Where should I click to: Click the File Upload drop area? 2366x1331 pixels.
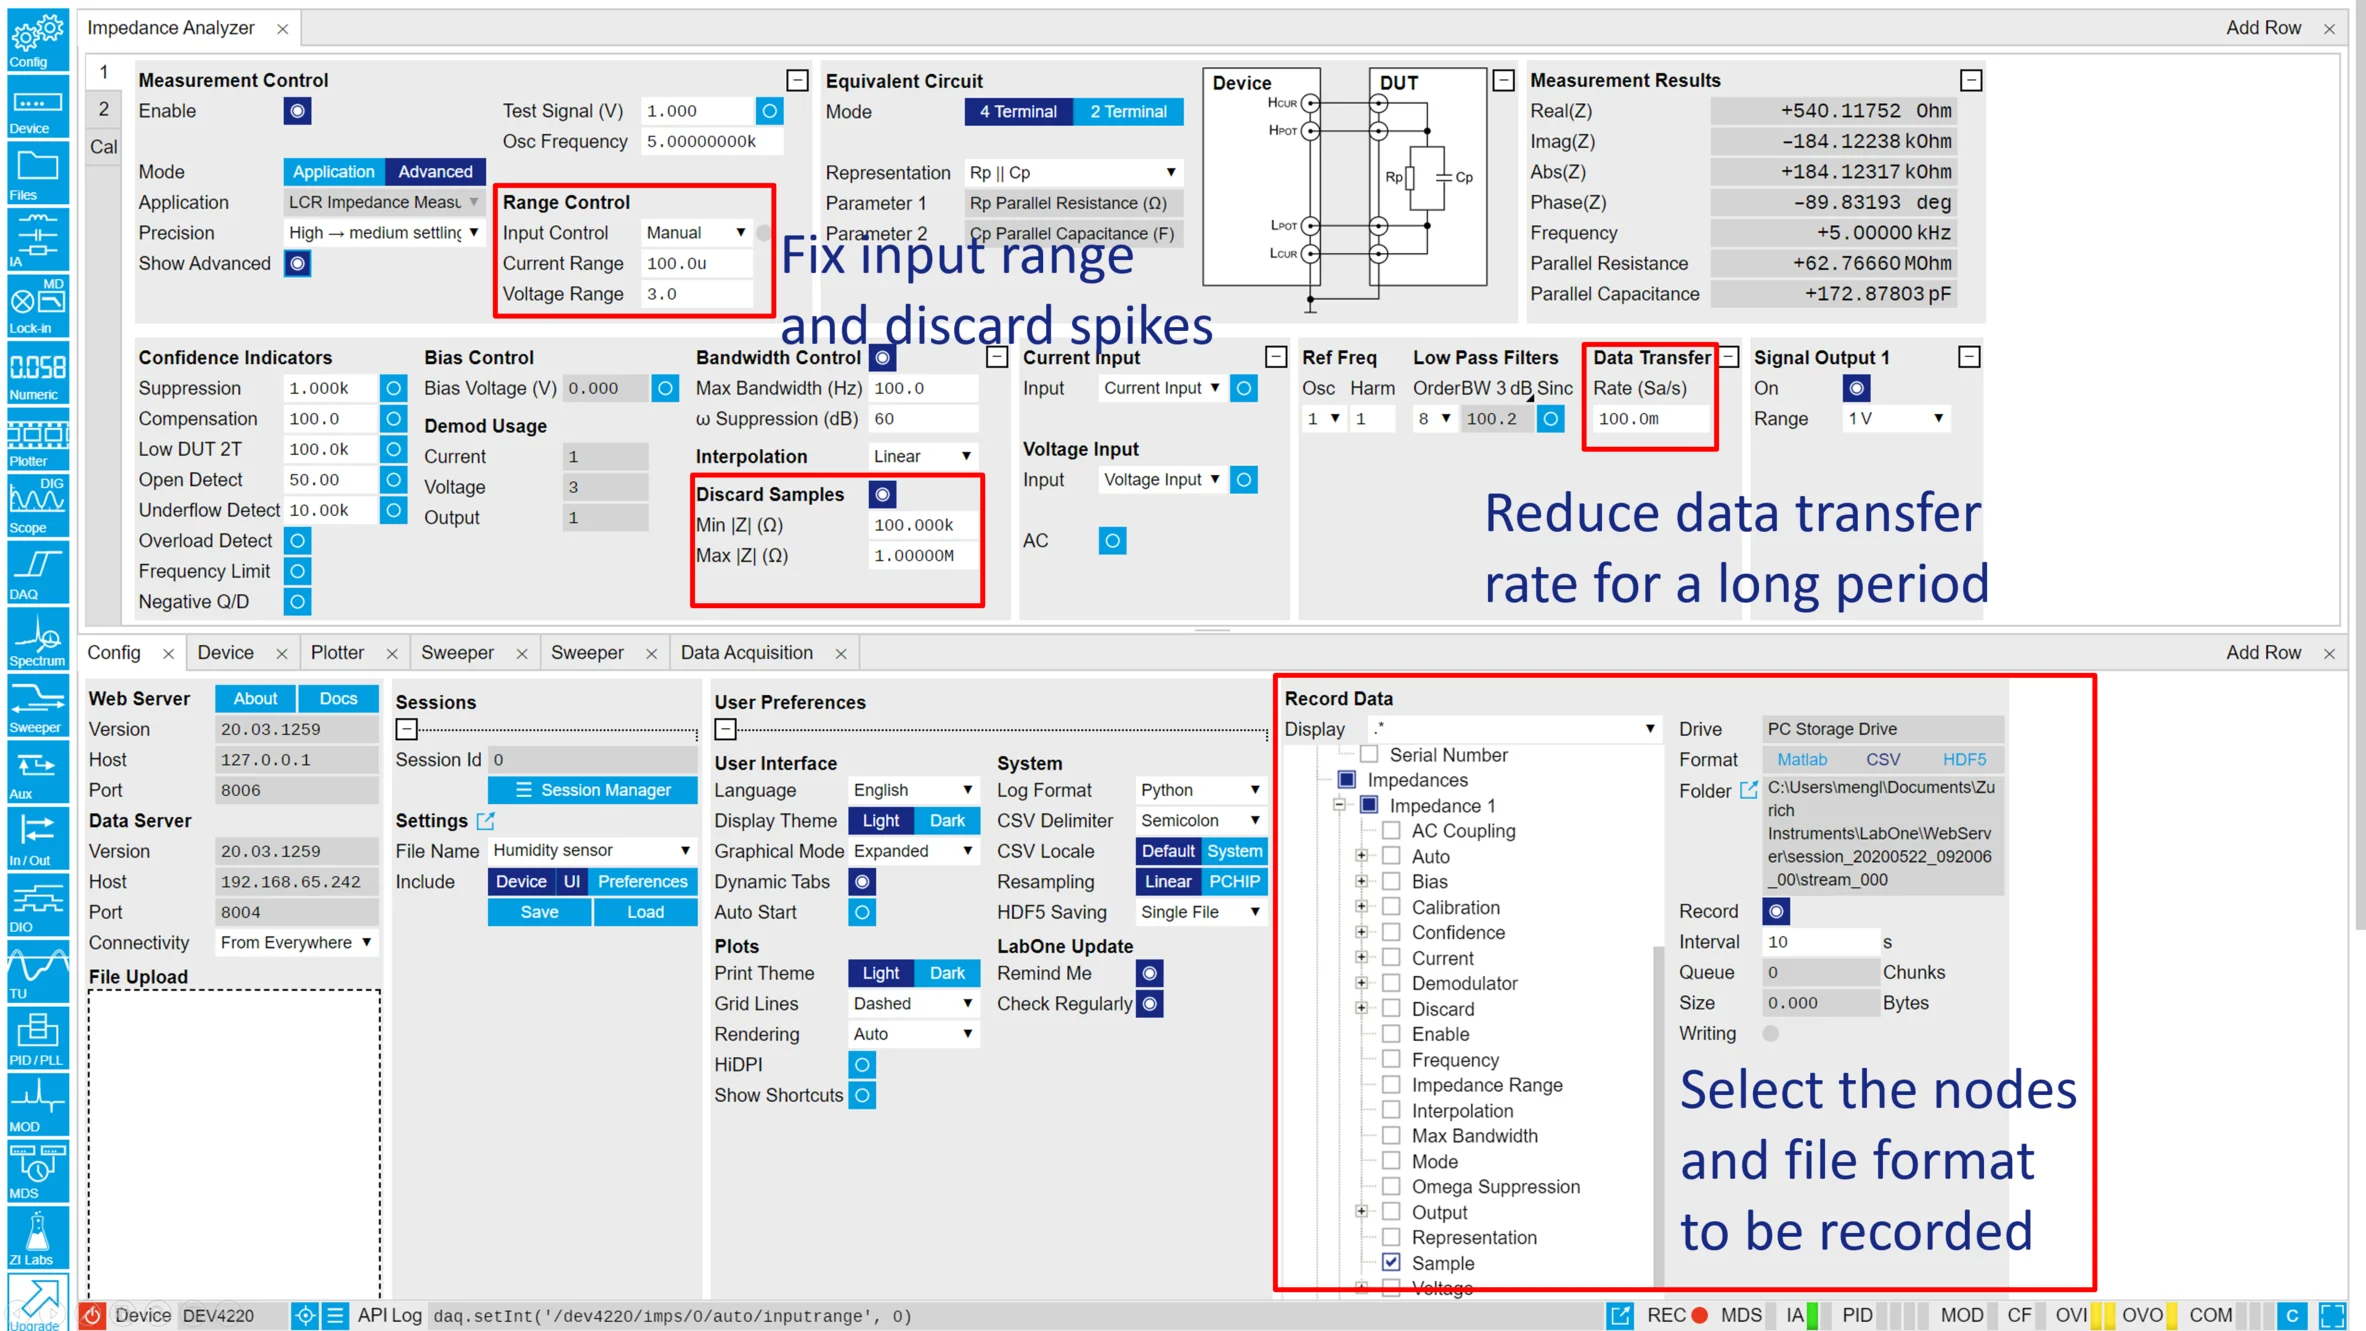pyautogui.click(x=234, y=1144)
